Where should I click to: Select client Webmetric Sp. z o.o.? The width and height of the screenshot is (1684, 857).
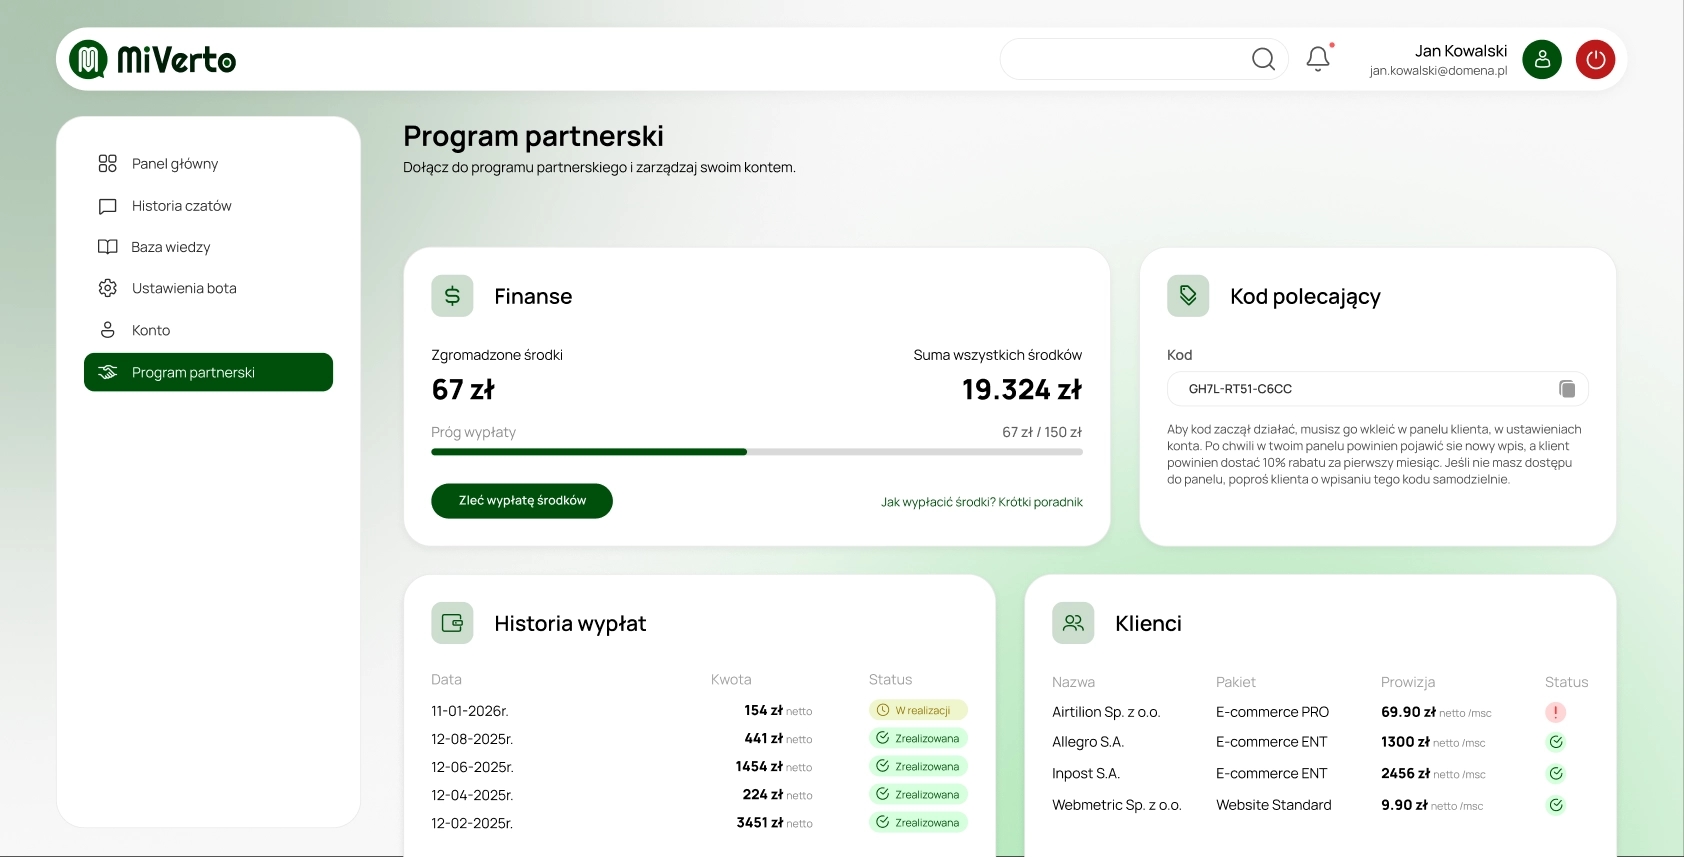pyautogui.click(x=1117, y=805)
